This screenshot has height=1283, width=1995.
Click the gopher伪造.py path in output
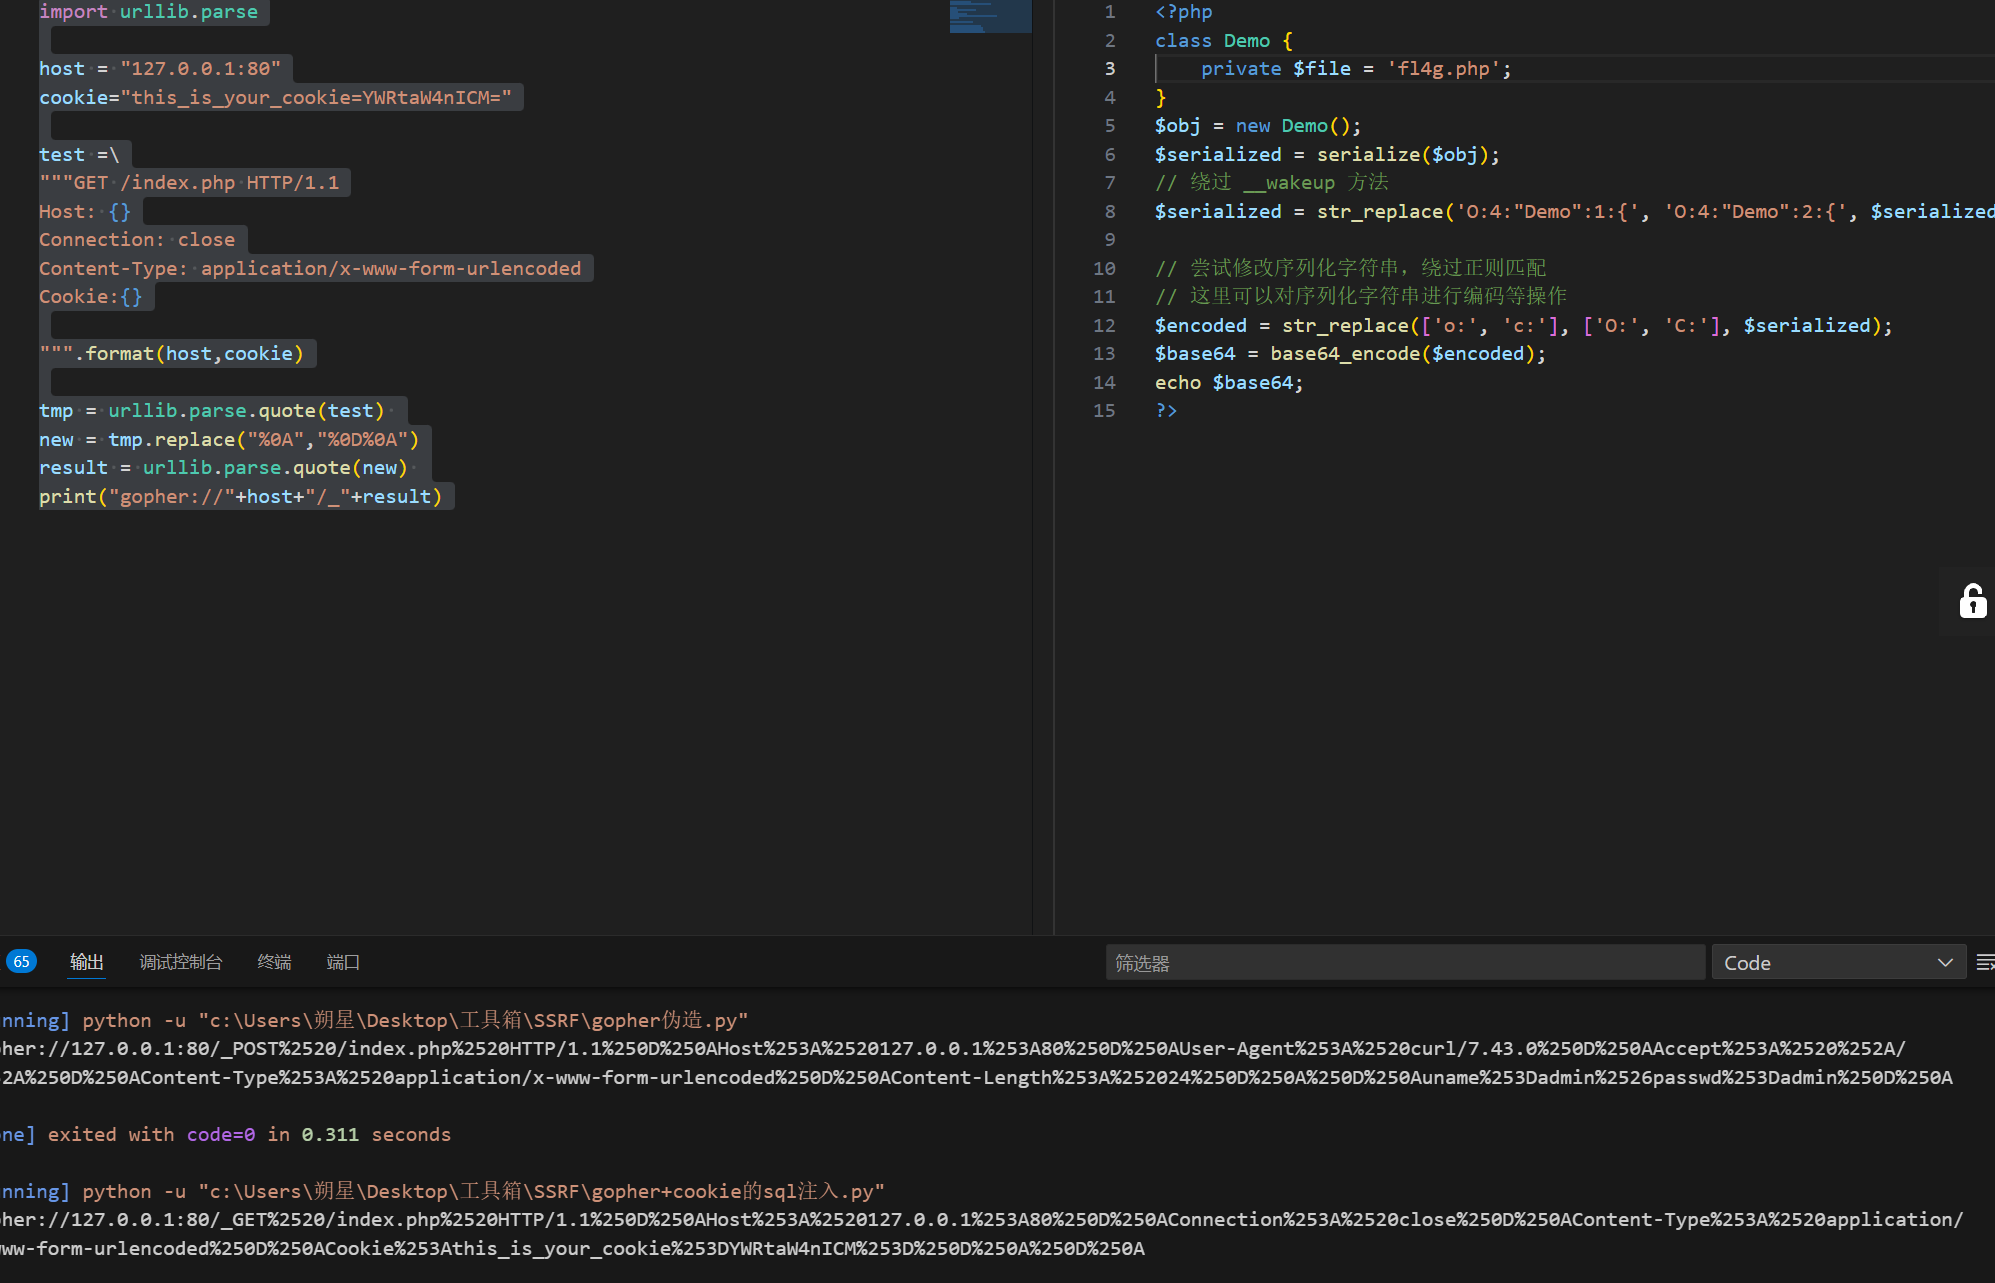664,1020
